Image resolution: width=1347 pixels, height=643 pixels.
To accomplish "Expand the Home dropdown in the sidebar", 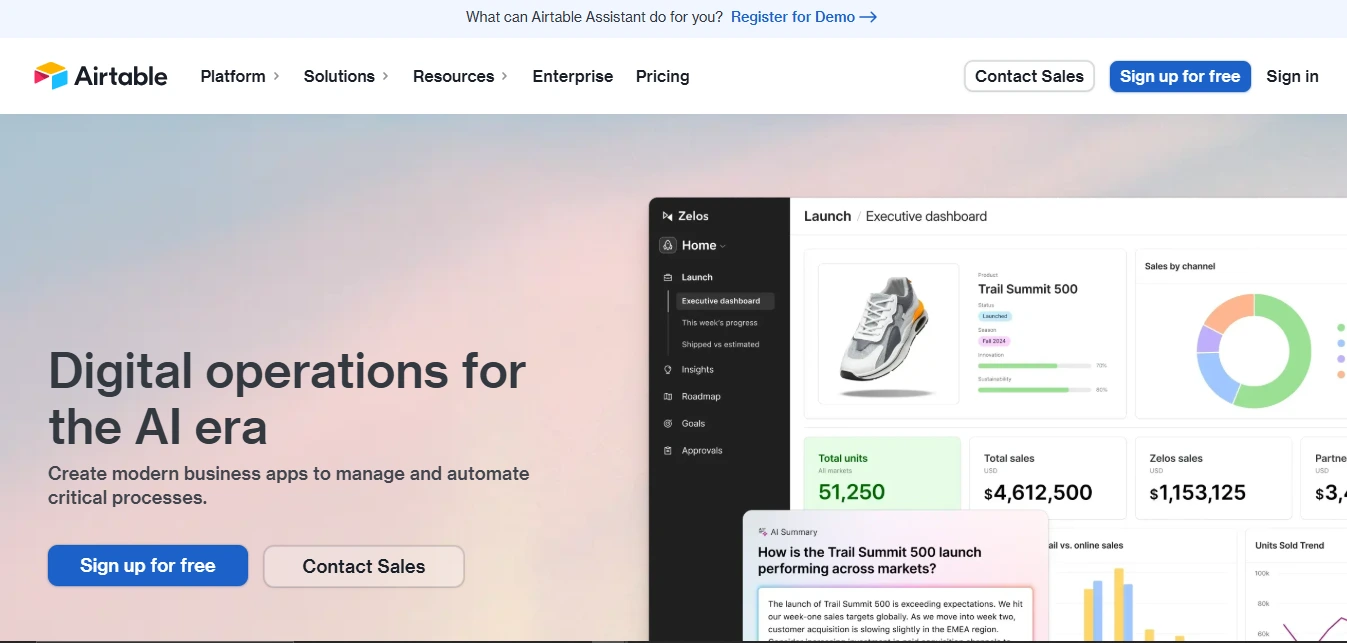I will coord(722,245).
